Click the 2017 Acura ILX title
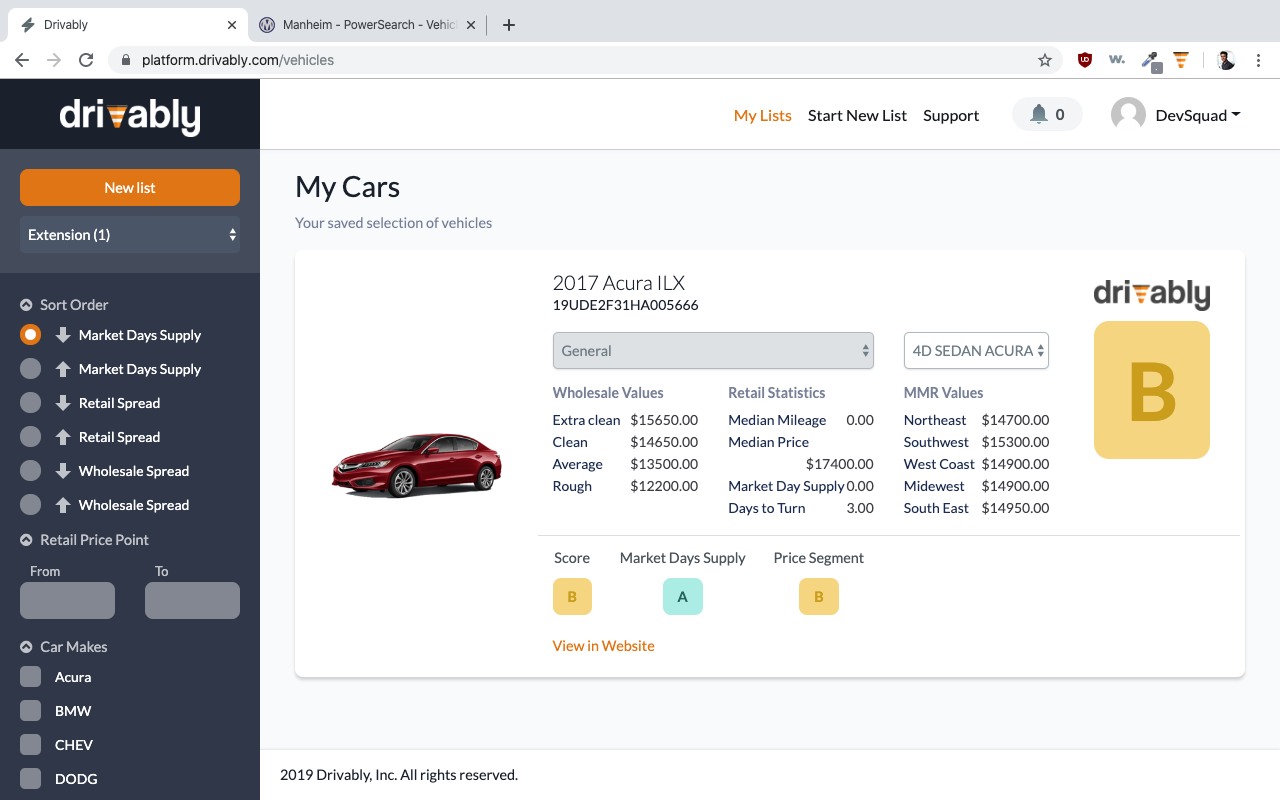 (x=619, y=283)
